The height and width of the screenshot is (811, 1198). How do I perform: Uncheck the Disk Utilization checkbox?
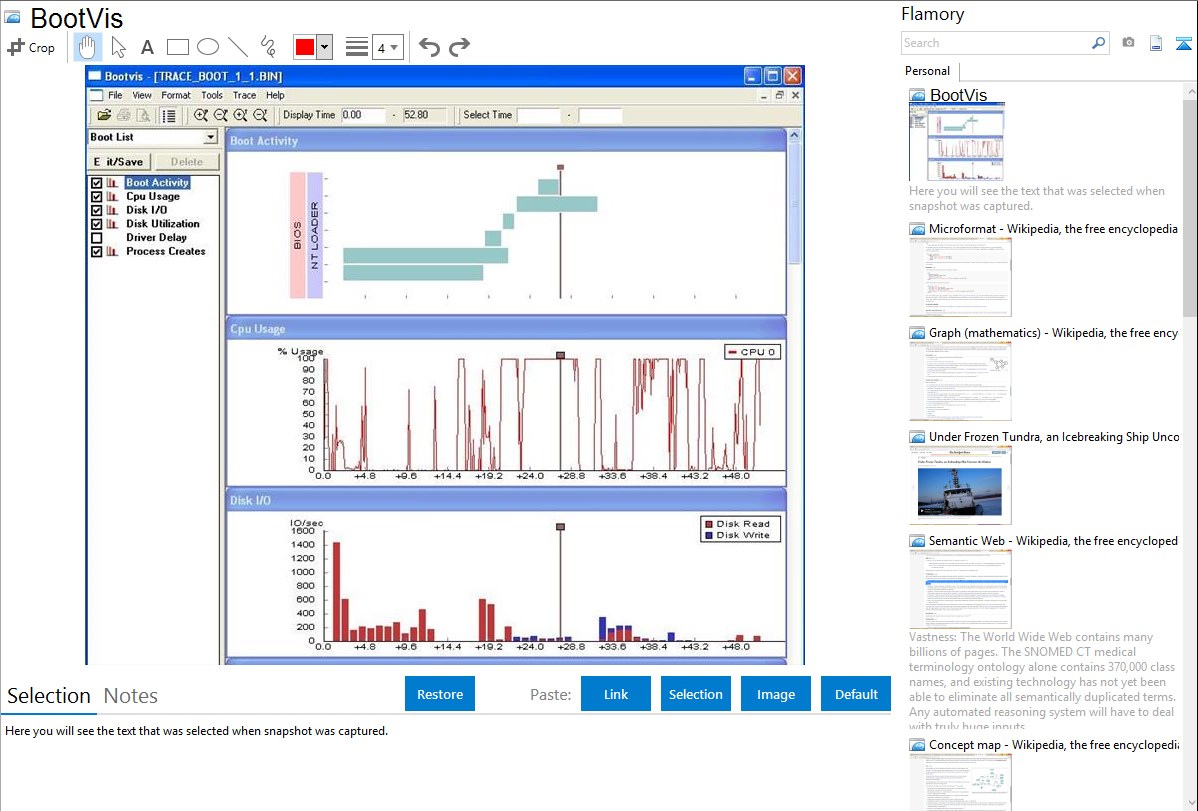[96, 224]
